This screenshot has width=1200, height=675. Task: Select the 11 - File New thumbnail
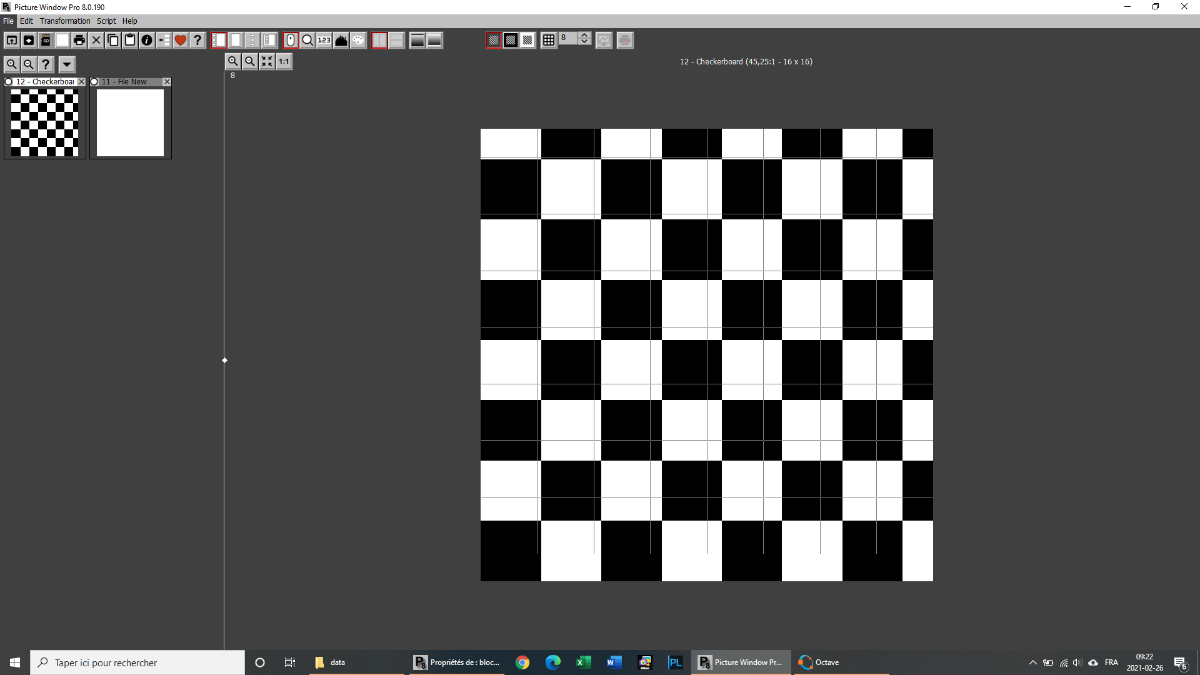[130, 122]
